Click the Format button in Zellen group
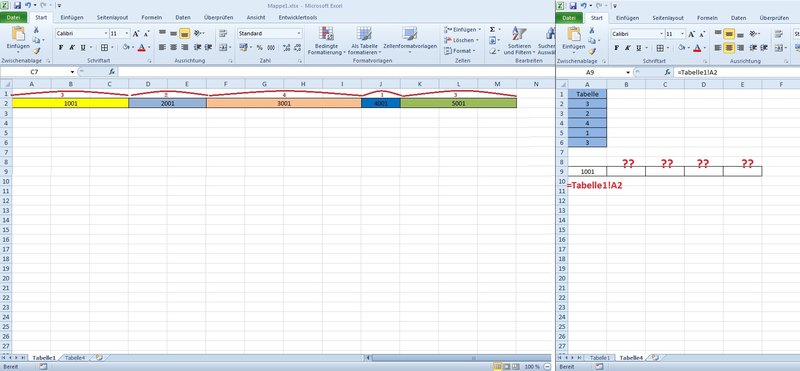Image resolution: width=800 pixels, height=371 pixels. tap(460, 51)
